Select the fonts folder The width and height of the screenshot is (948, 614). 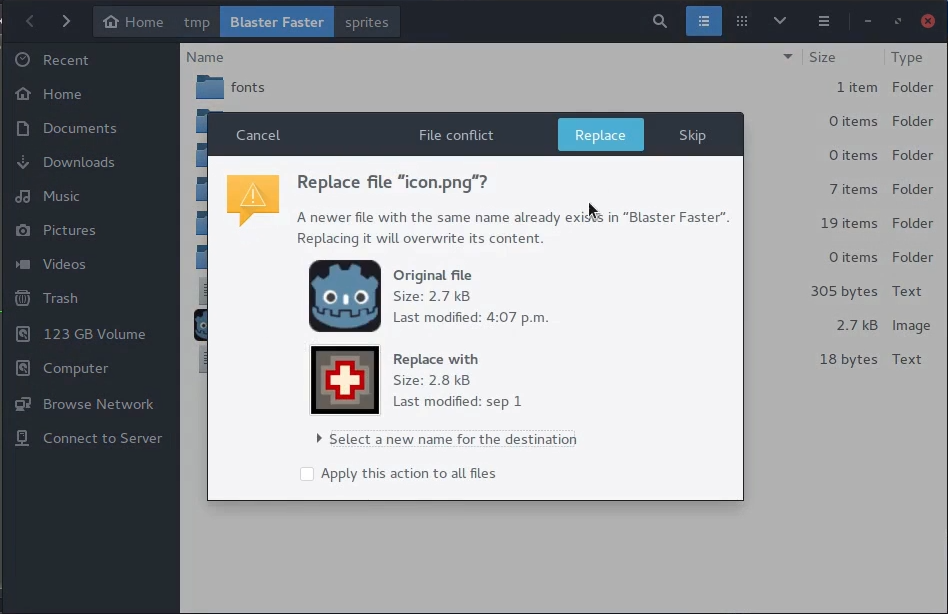pos(564,87)
